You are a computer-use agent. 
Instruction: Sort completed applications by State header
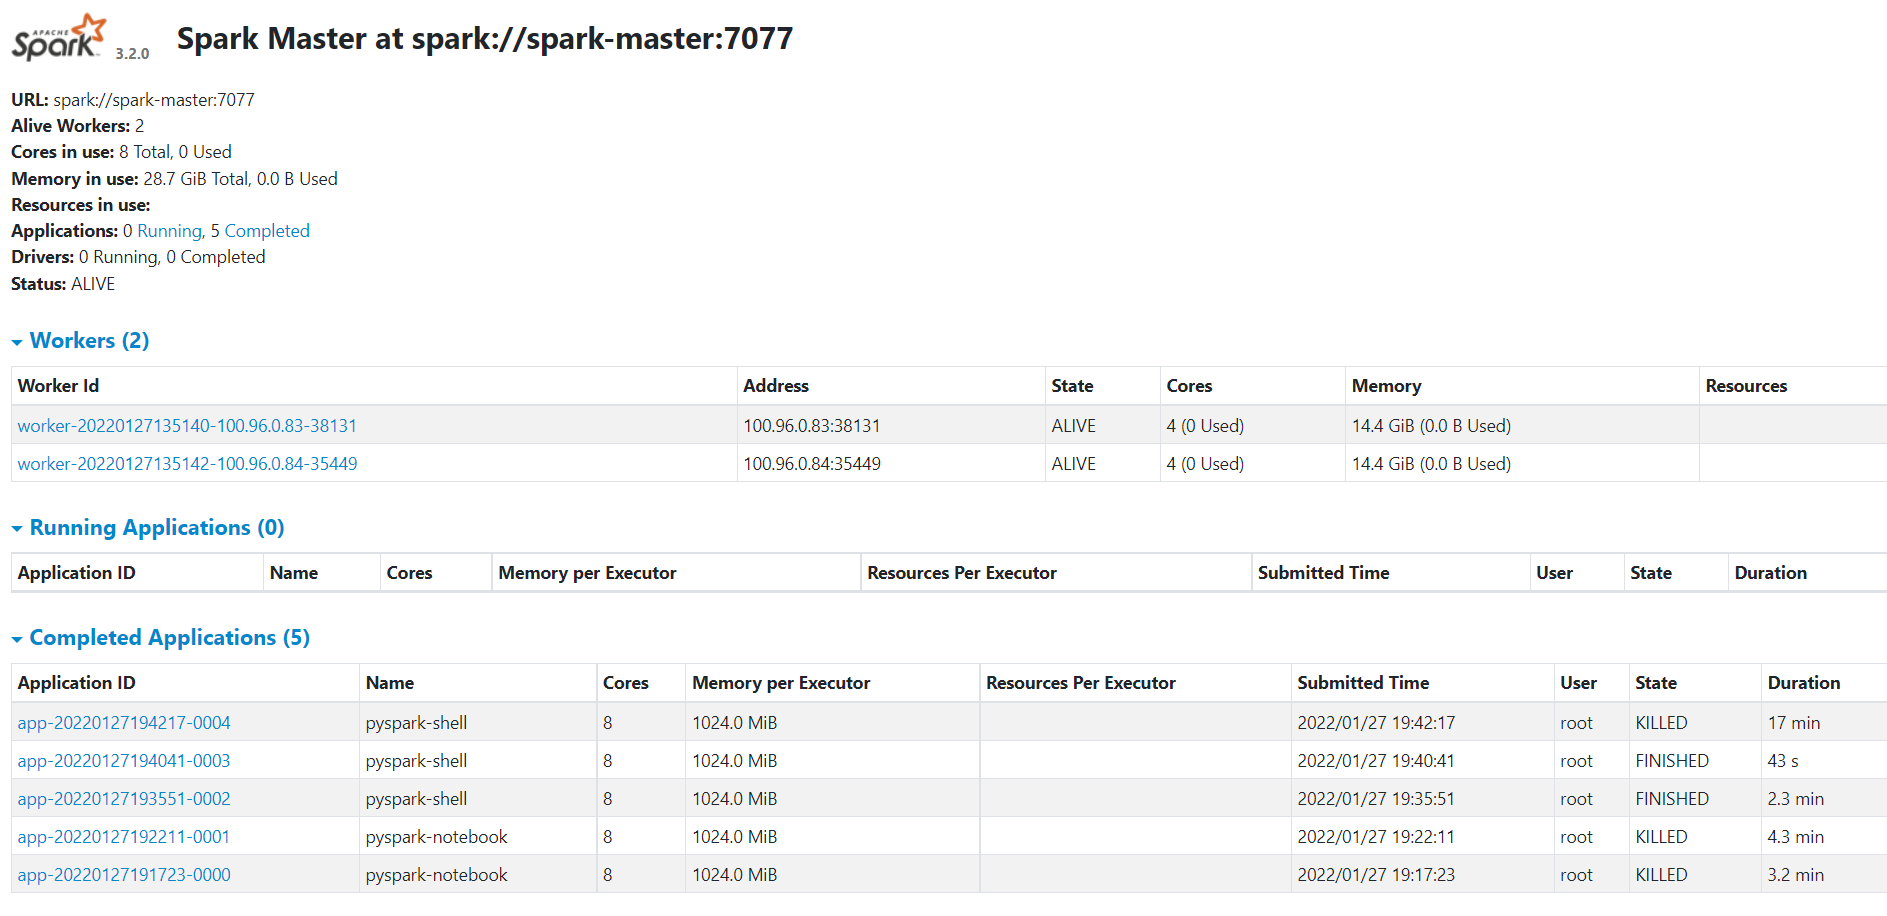pyautogui.click(x=1656, y=683)
